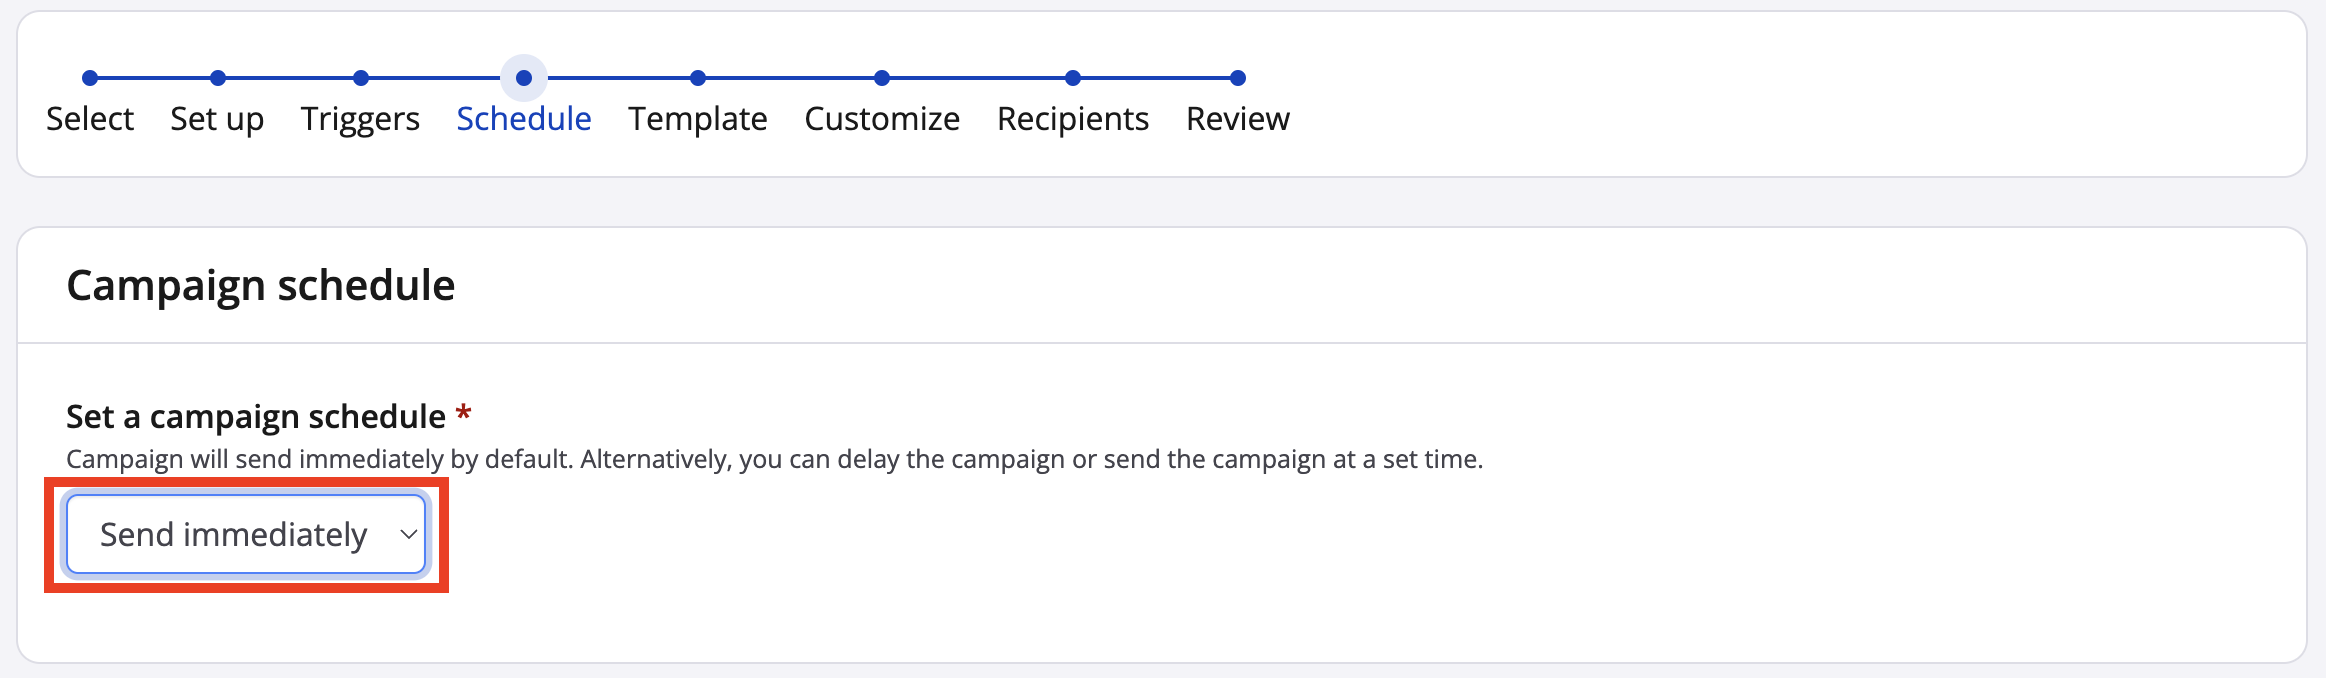Image resolution: width=2326 pixels, height=678 pixels.
Task: Click the chevron arrow on schedule dropdown
Action: 408,535
